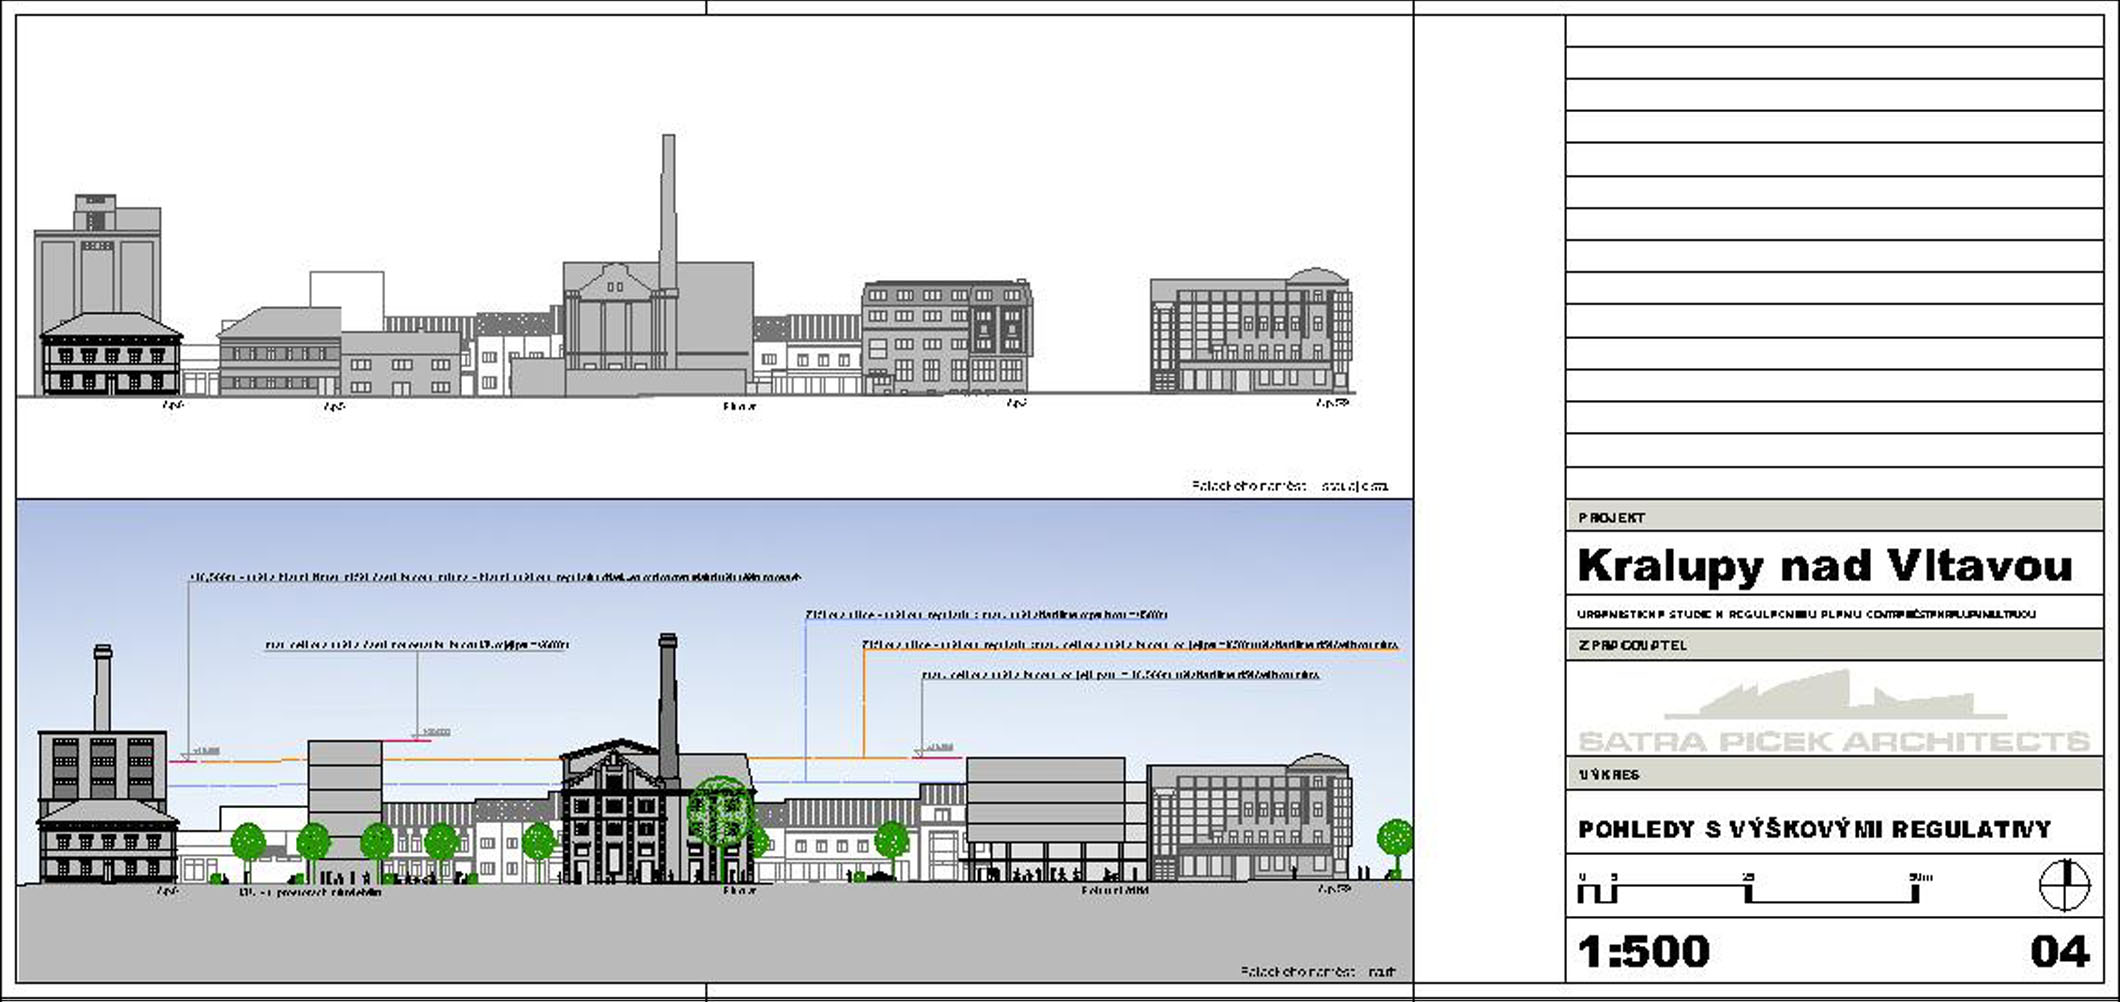Click the VÝKRES header row
This screenshot has height=1002, width=2120.
[1834, 774]
